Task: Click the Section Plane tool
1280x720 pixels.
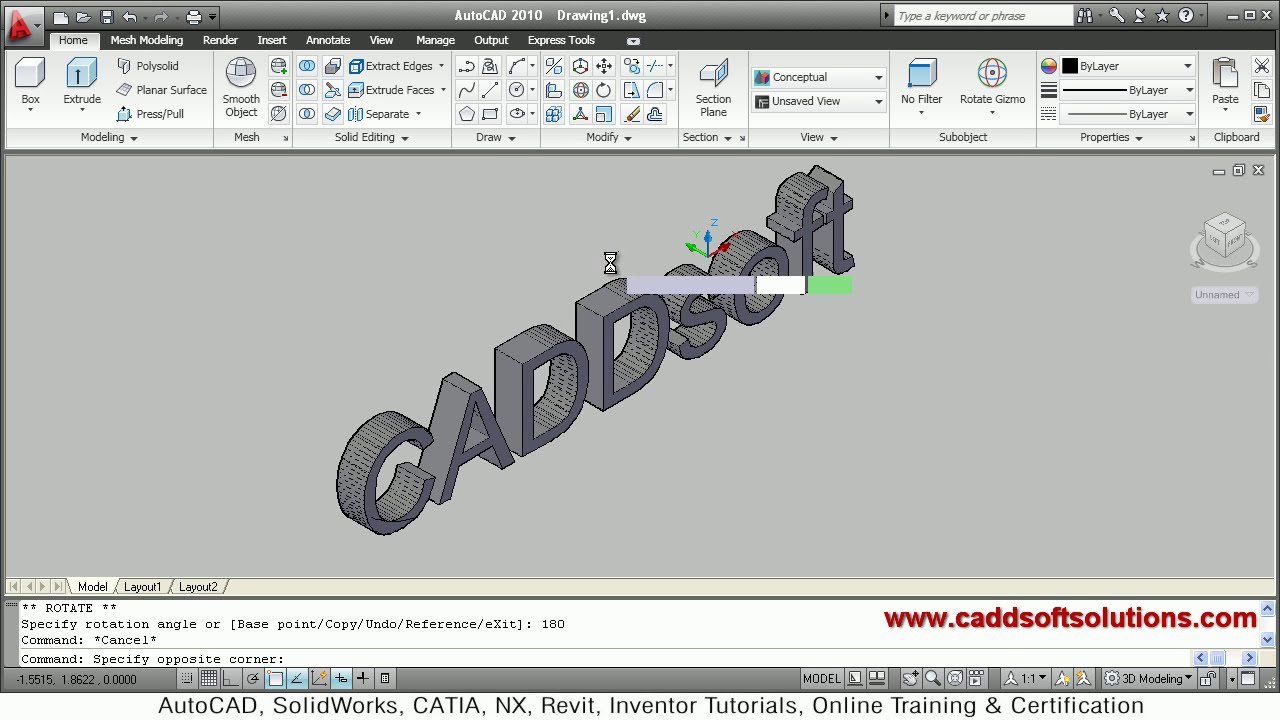Action: point(713,87)
